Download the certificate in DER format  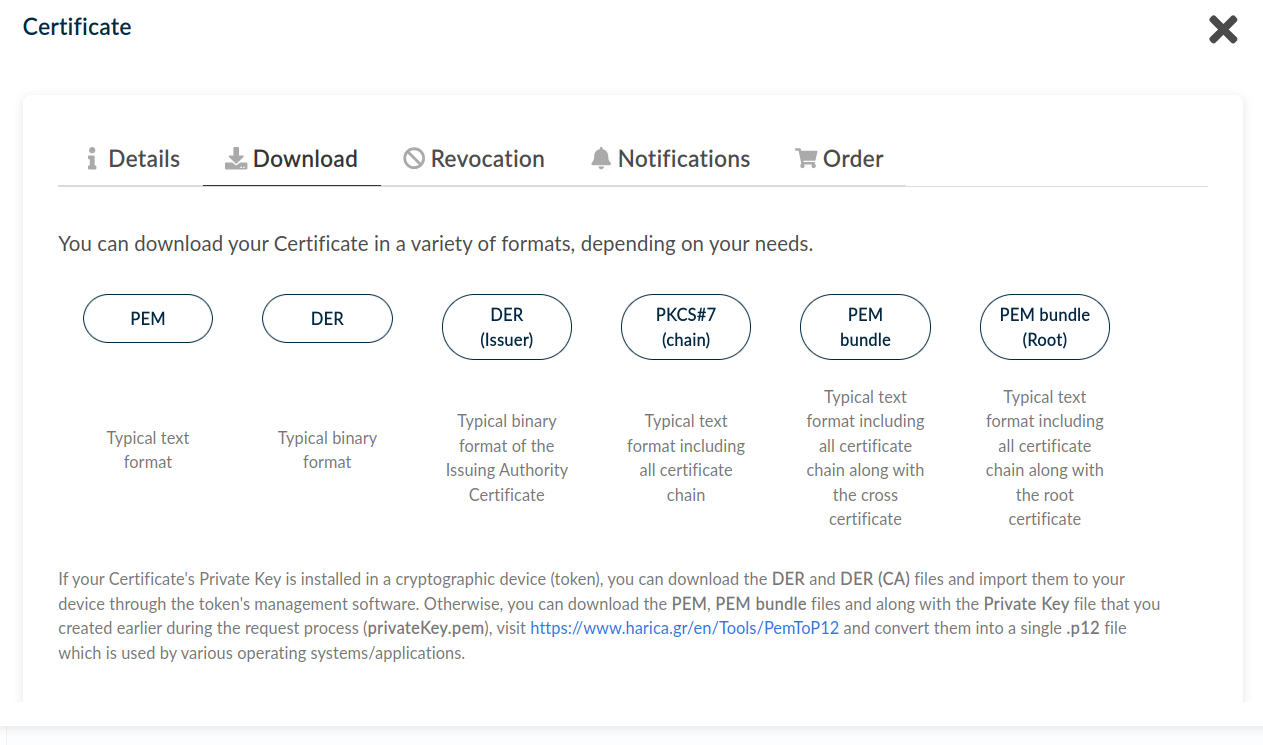(x=327, y=318)
